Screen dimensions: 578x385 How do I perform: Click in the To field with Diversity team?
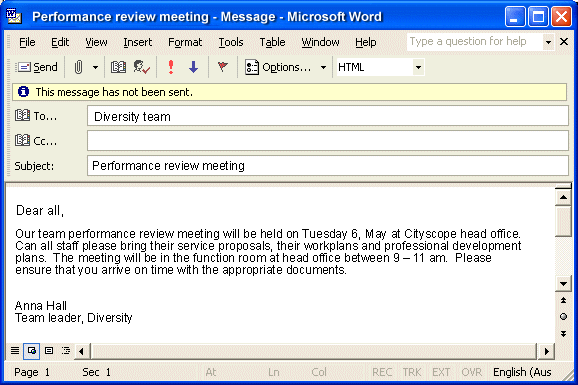click(328, 116)
